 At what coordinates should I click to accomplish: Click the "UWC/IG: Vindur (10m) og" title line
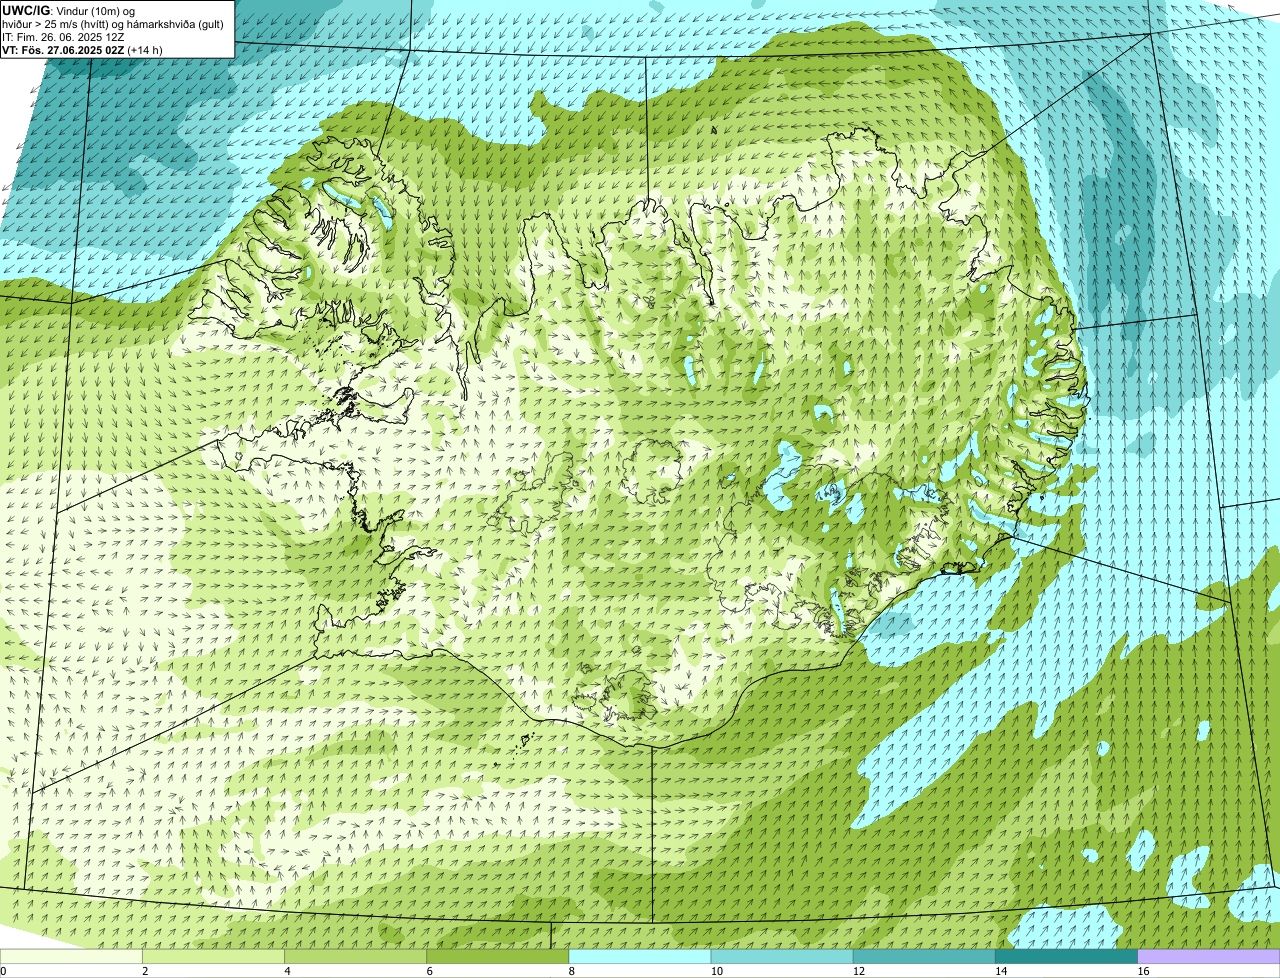(x=69, y=10)
